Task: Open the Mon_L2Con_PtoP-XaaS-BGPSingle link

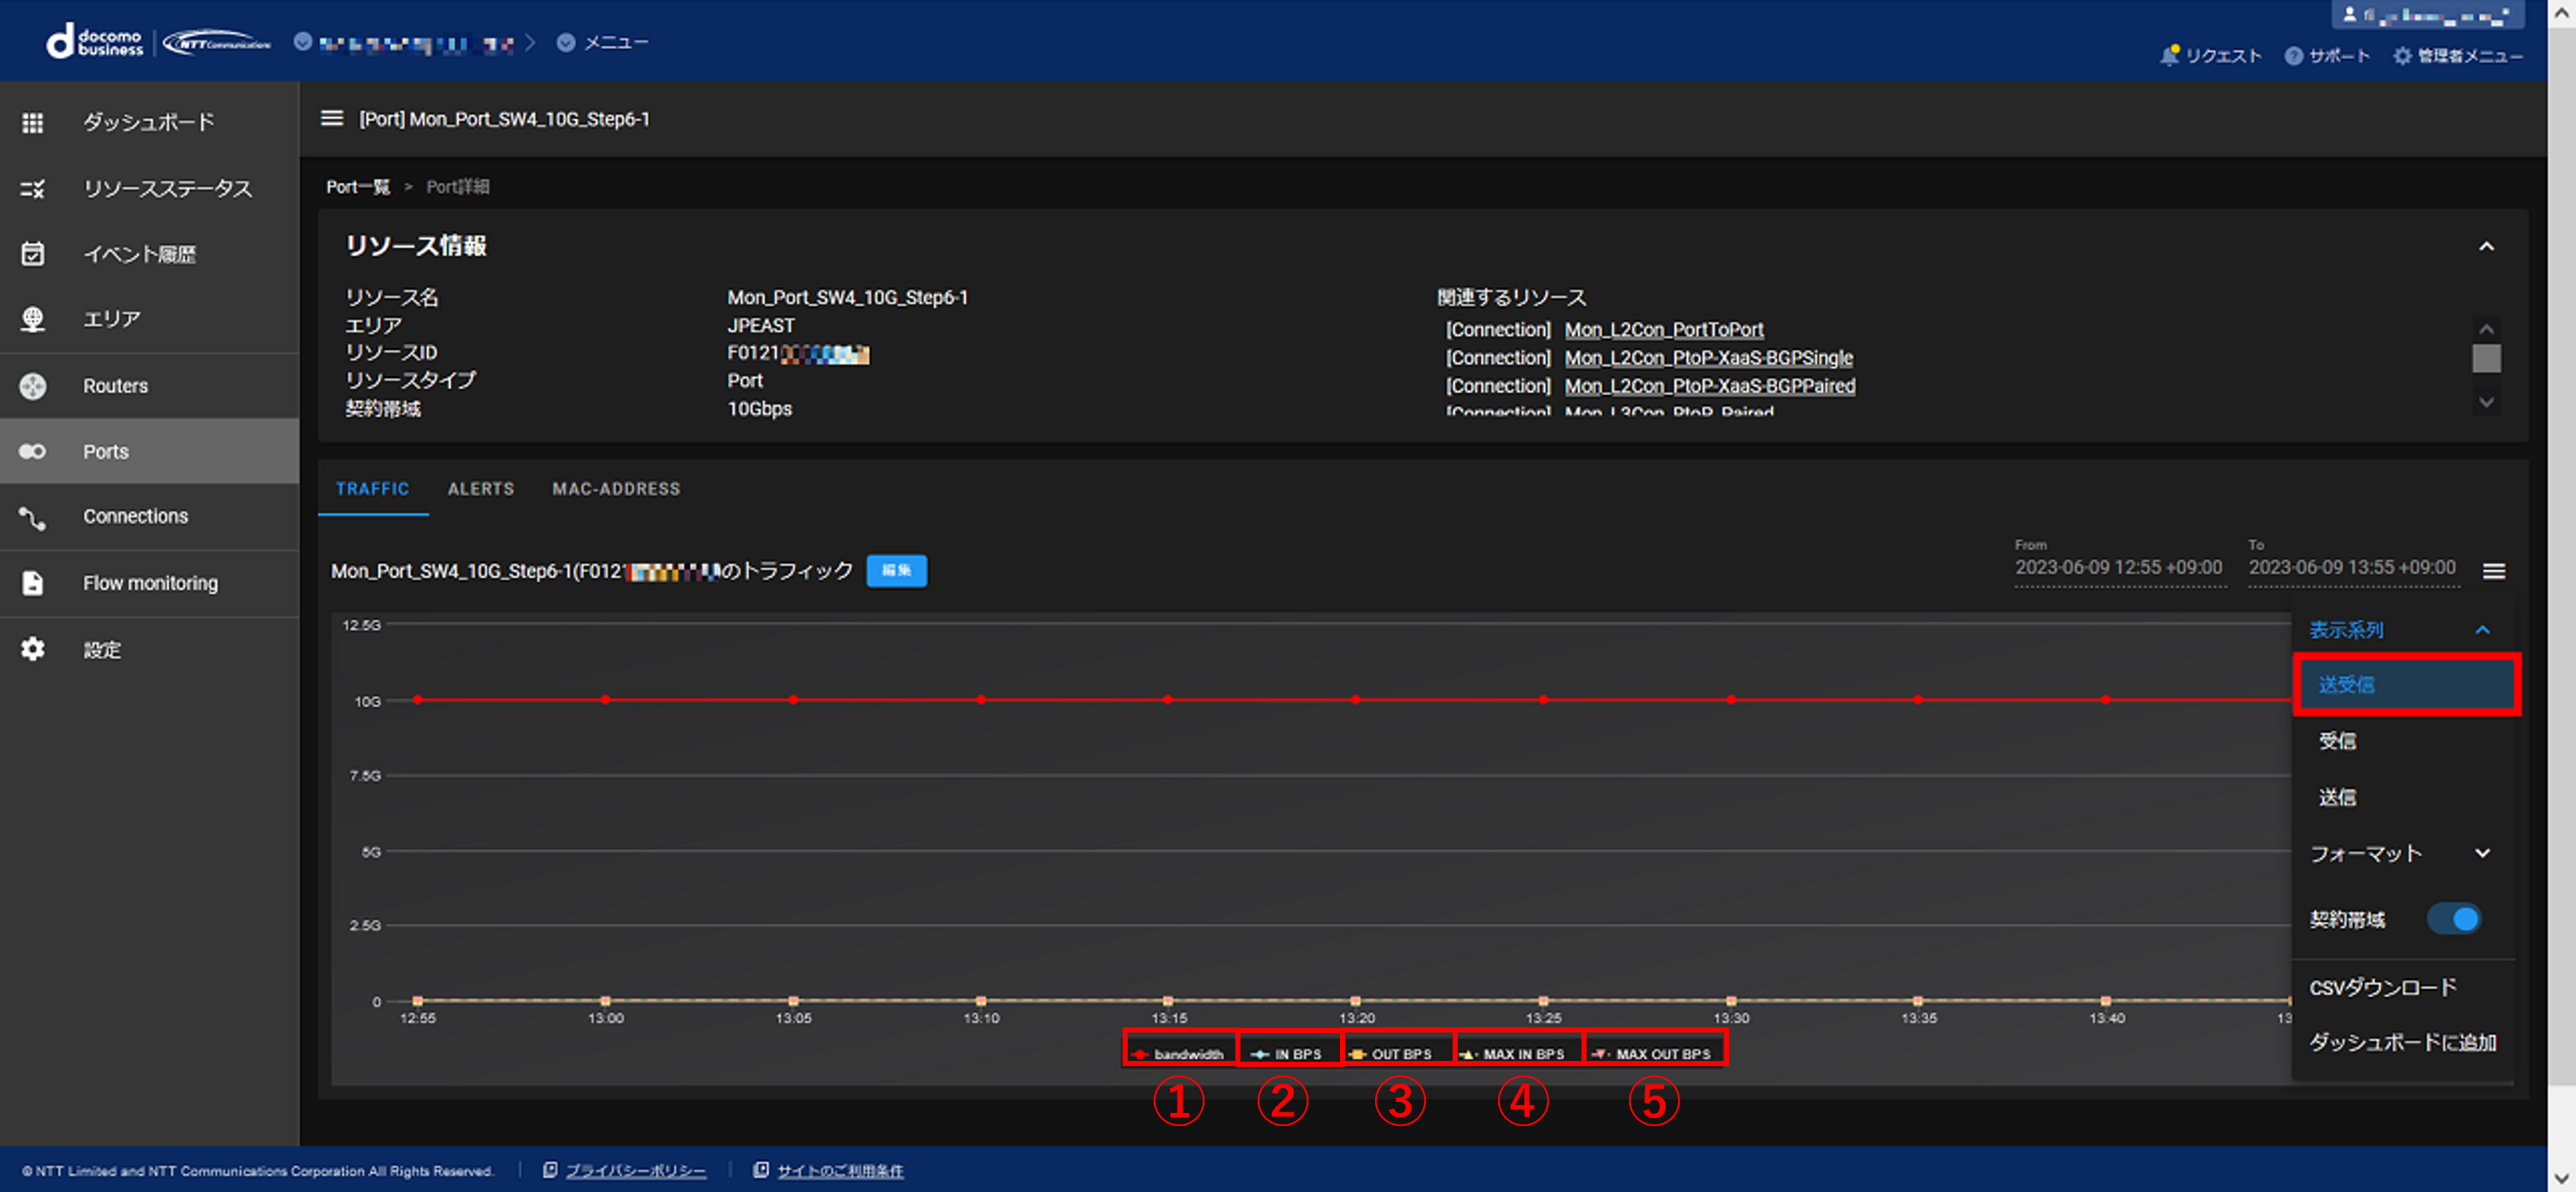Action: pos(1708,358)
